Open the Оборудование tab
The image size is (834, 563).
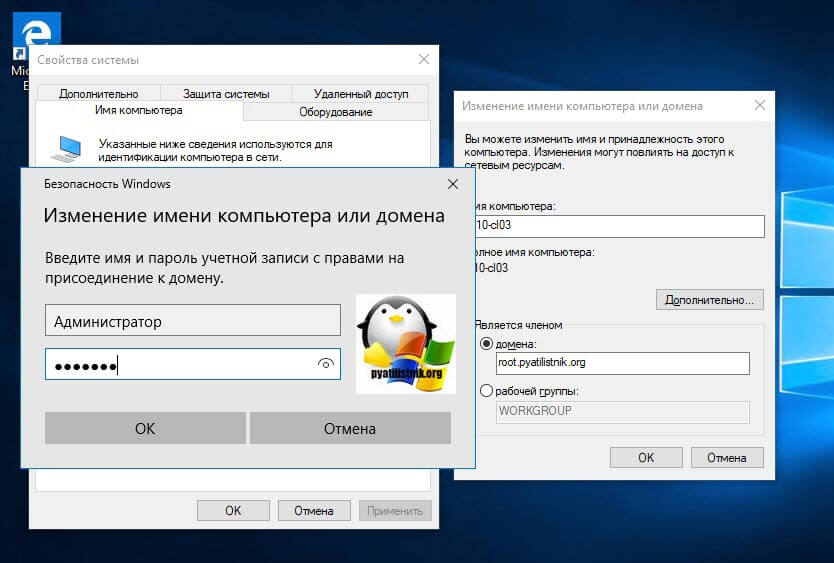pos(335,112)
